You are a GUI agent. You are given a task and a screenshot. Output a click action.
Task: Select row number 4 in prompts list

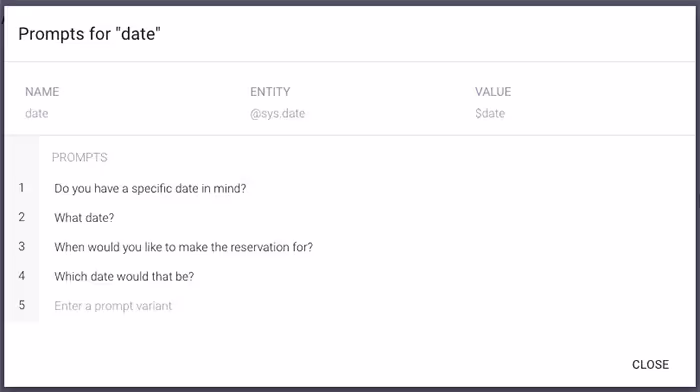(x=21, y=276)
